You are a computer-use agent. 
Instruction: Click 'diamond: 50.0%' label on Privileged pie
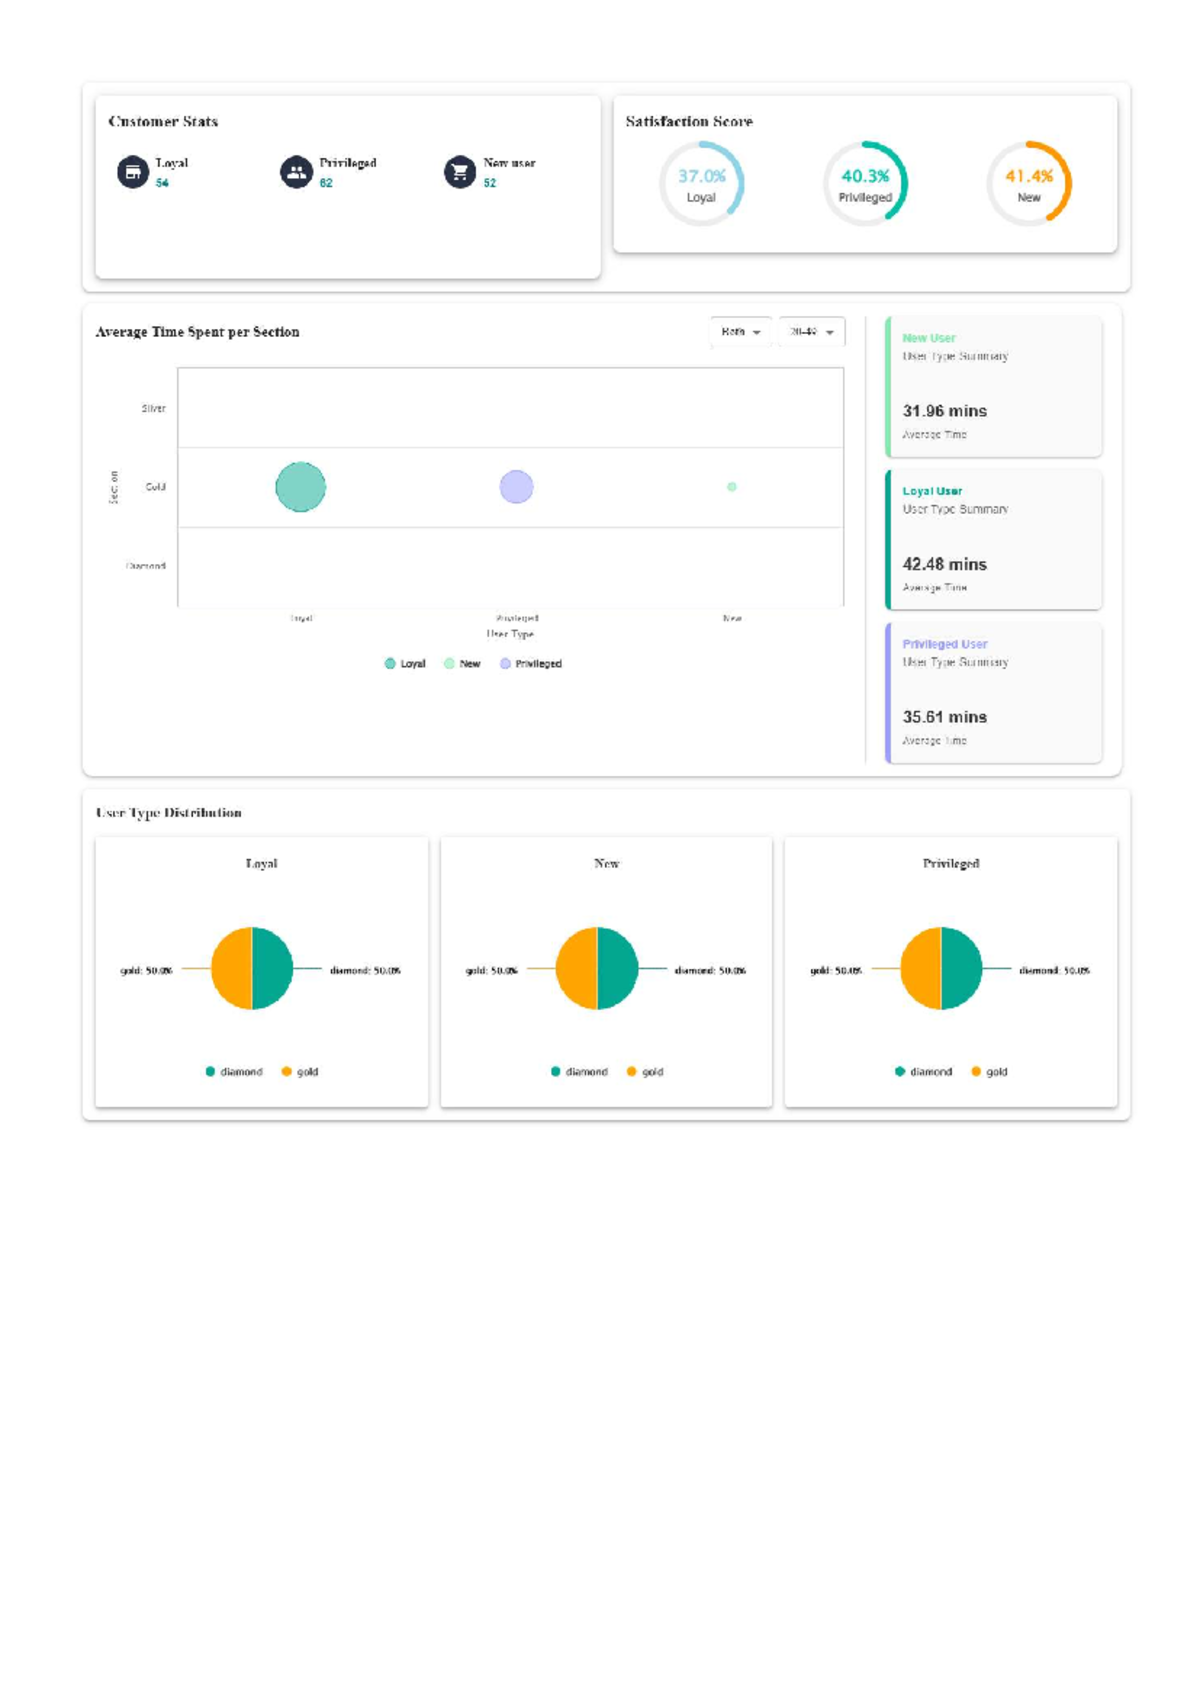1054,970
